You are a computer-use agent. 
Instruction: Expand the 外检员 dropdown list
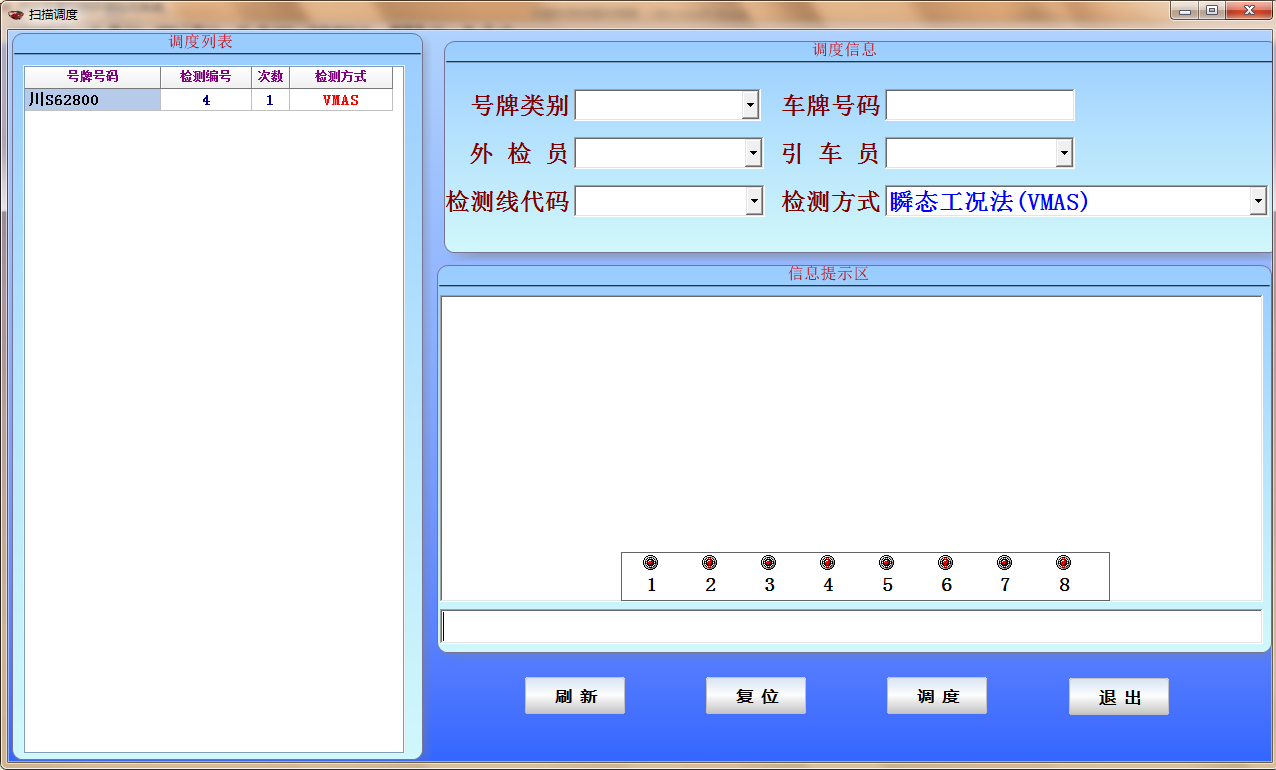[x=754, y=153]
